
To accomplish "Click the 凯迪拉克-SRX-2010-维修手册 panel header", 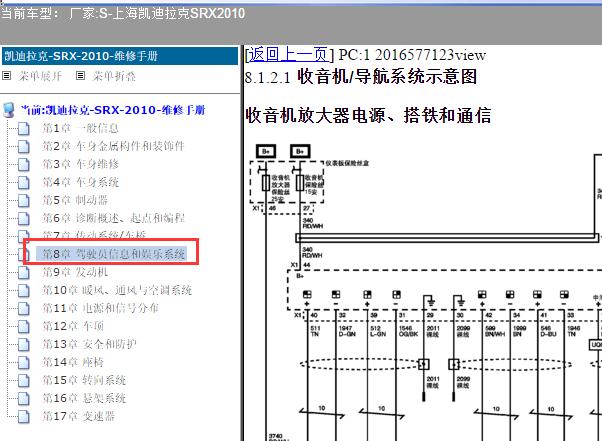I will pyautogui.click(x=120, y=56).
